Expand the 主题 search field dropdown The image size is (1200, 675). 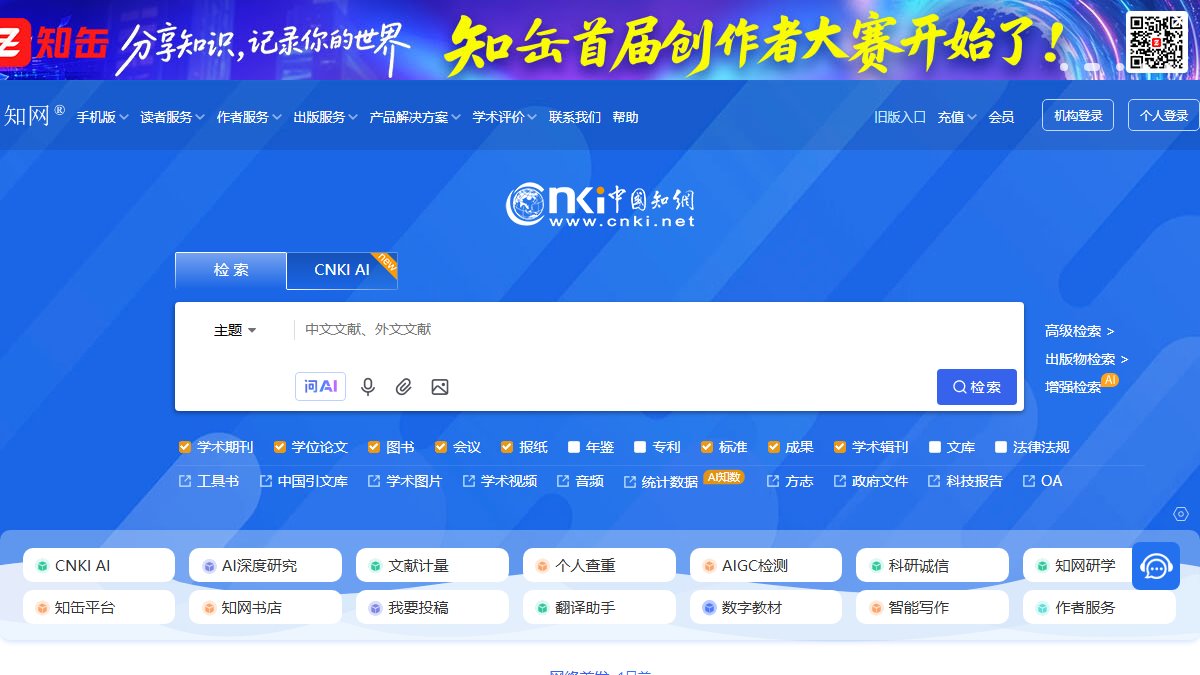(x=235, y=330)
